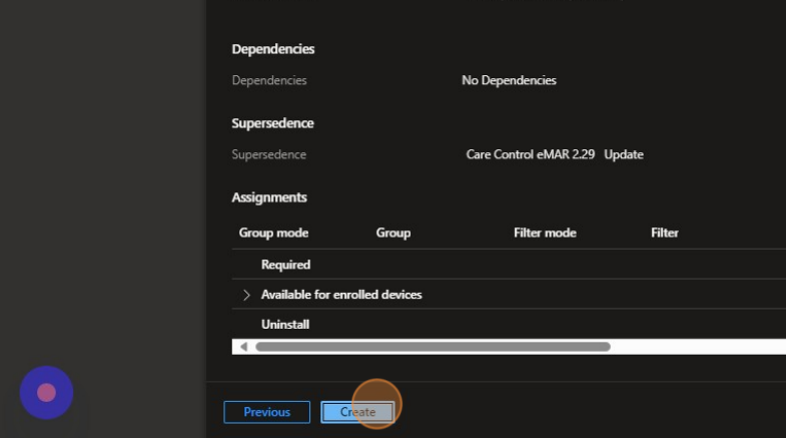Select the Uninstall assignment row

pos(285,325)
